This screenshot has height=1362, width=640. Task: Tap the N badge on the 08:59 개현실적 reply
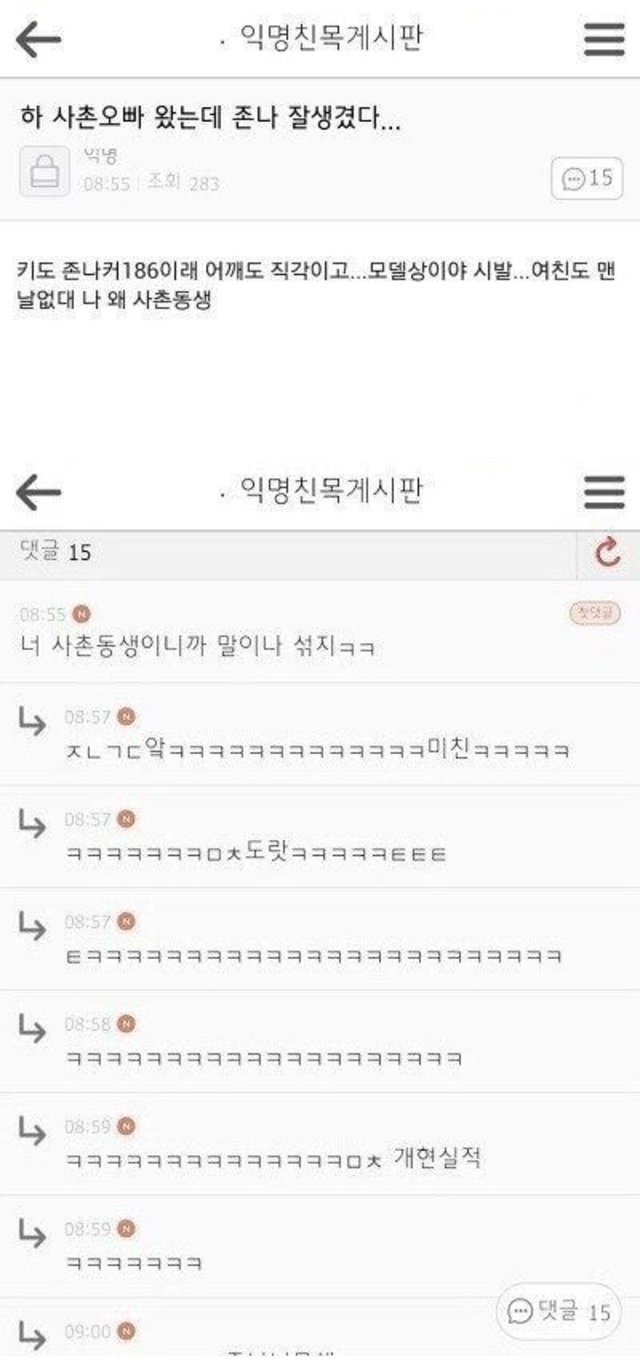[126, 1126]
